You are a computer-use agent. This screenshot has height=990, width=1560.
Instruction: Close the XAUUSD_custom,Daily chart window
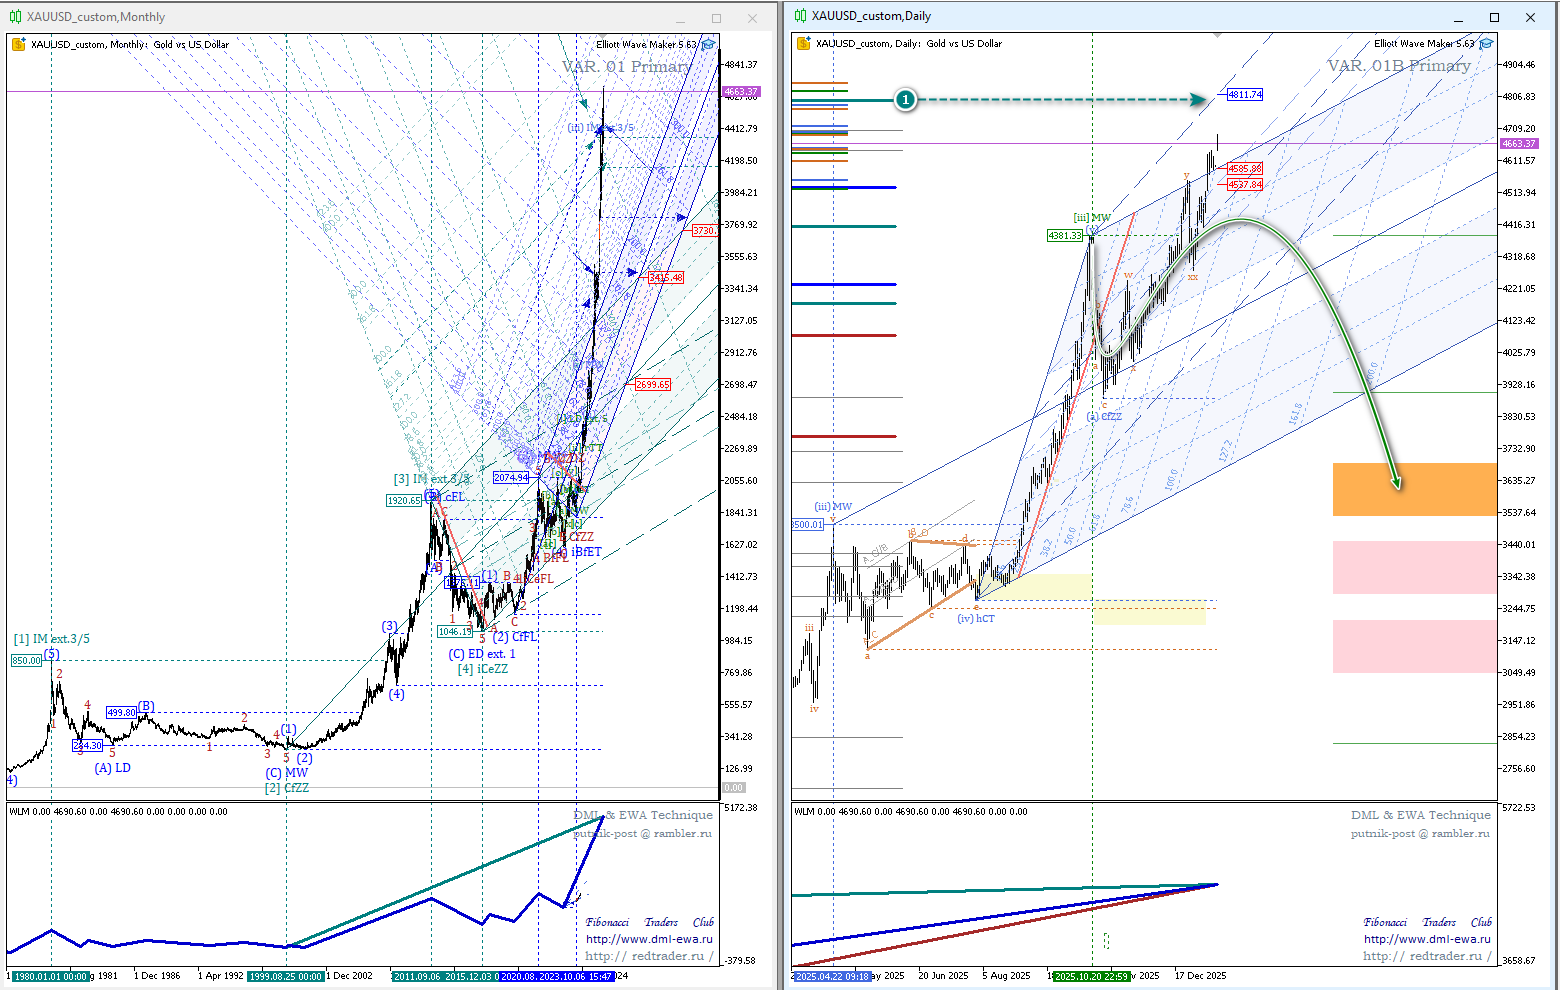tap(1530, 17)
